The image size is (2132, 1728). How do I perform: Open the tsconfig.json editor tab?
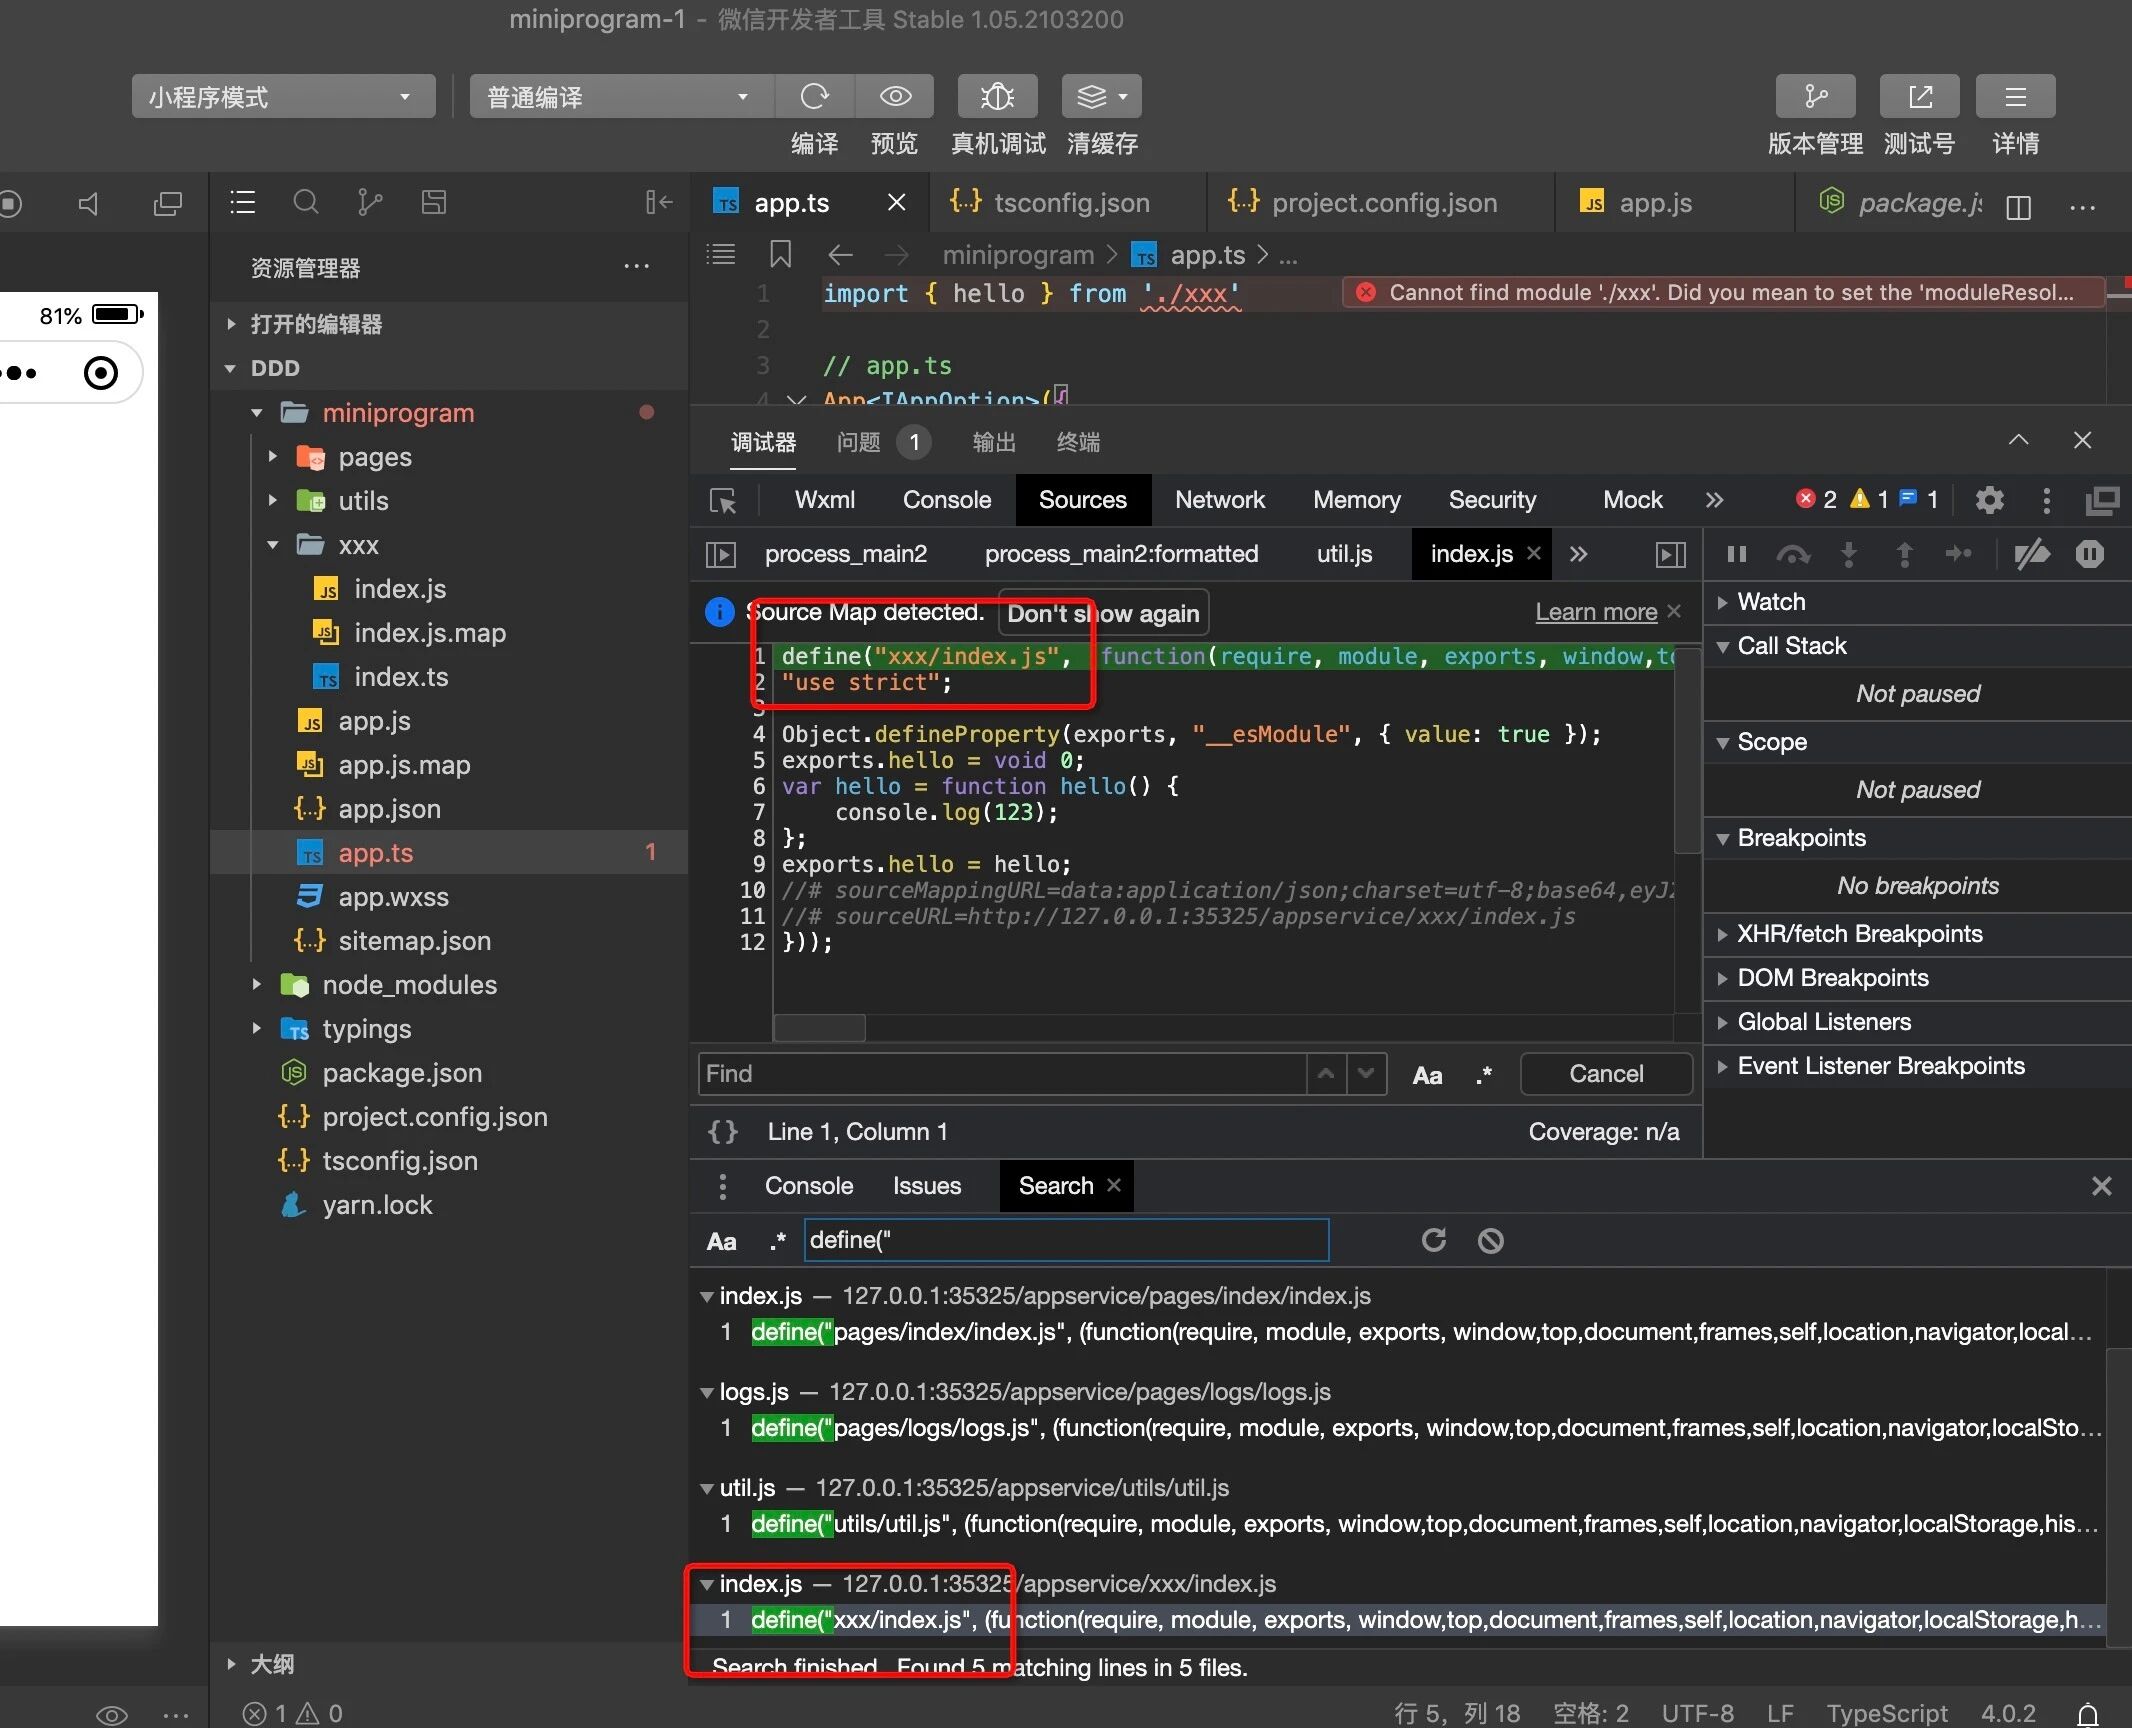coord(1070,203)
